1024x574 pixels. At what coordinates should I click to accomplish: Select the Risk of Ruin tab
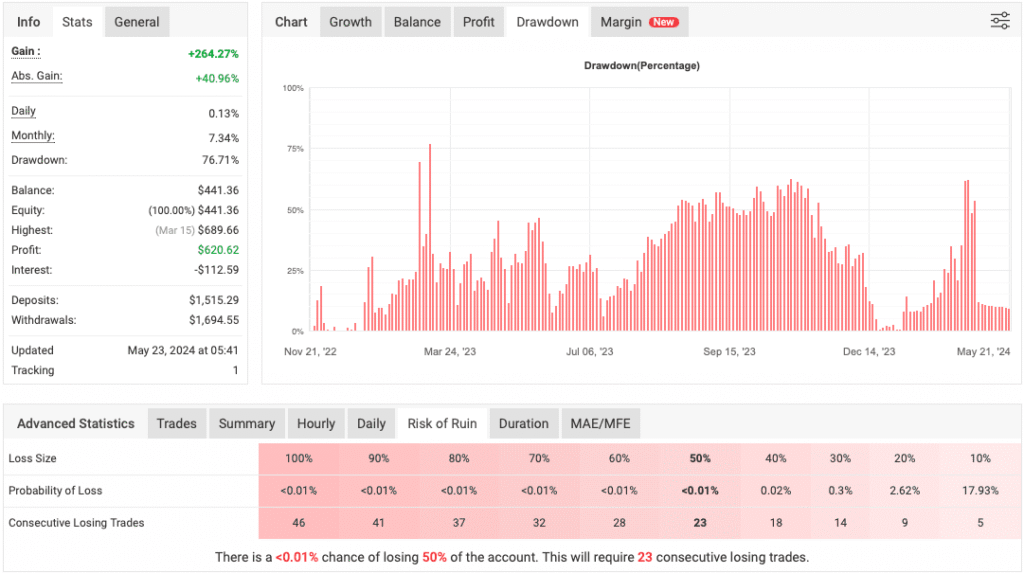(x=442, y=423)
